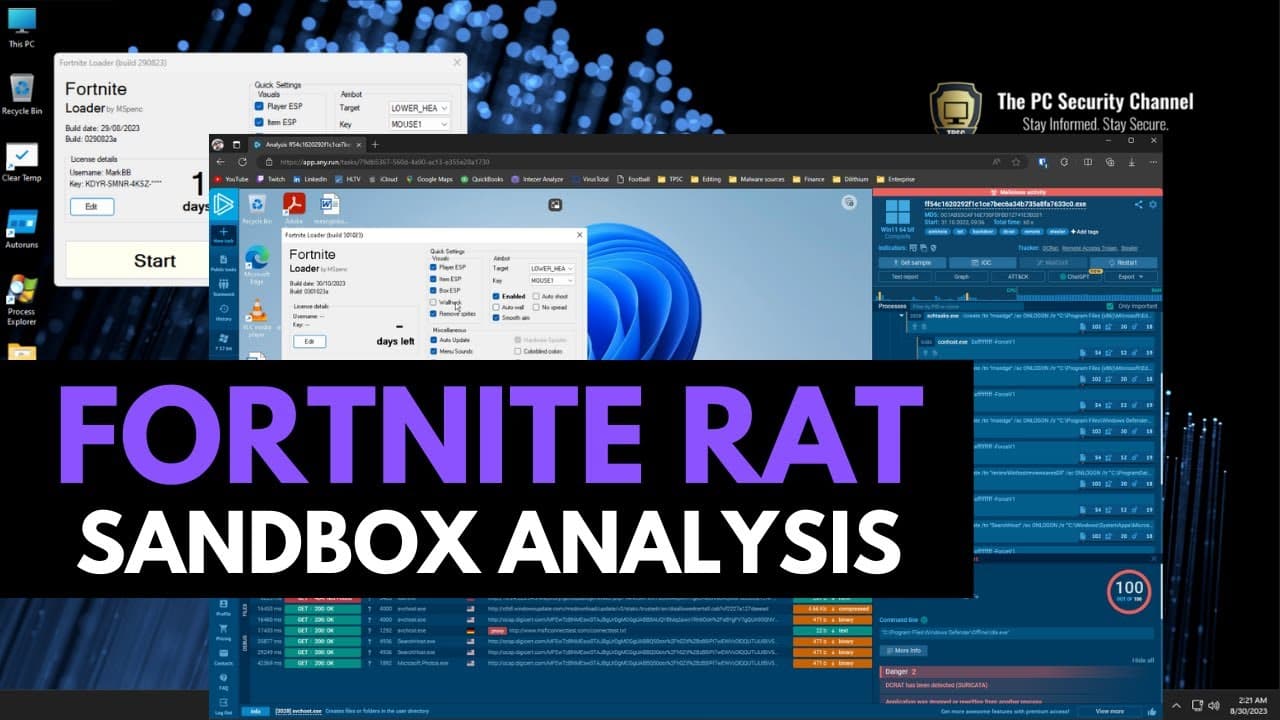Click the favorites star in address bar
The height and width of the screenshot is (720, 1280).
point(1016,161)
